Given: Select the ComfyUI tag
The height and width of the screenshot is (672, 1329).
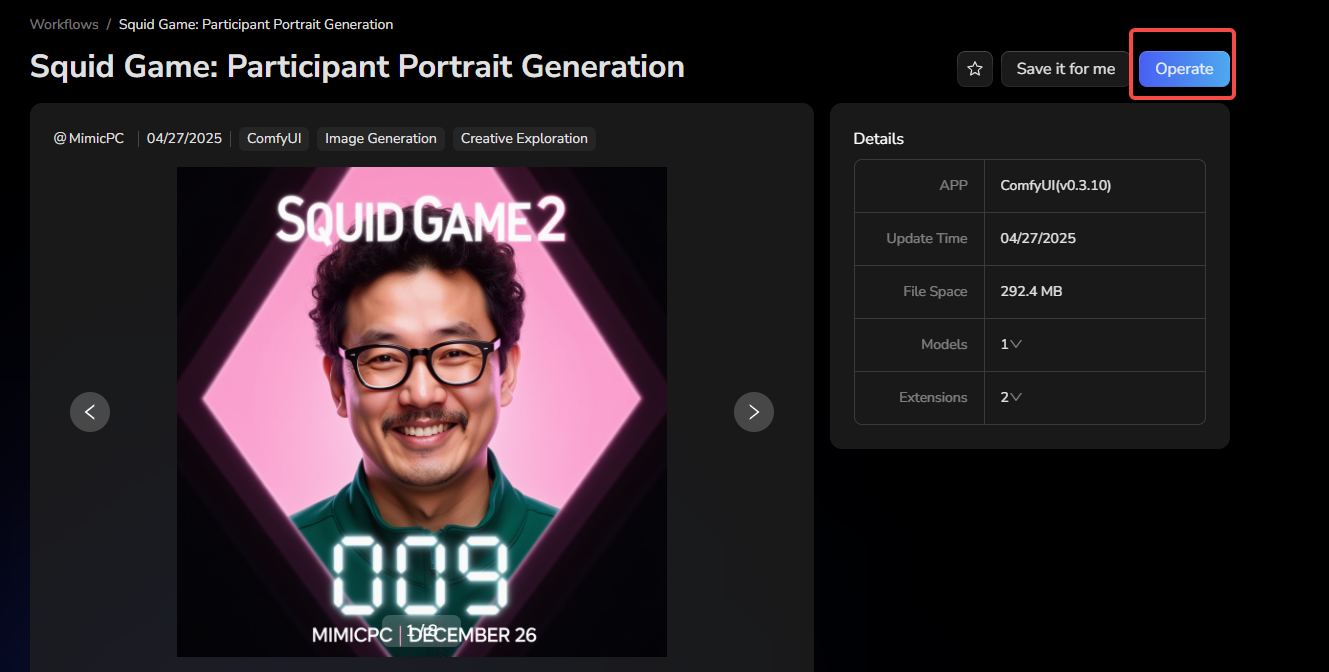Looking at the screenshot, I should [x=274, y=139].
